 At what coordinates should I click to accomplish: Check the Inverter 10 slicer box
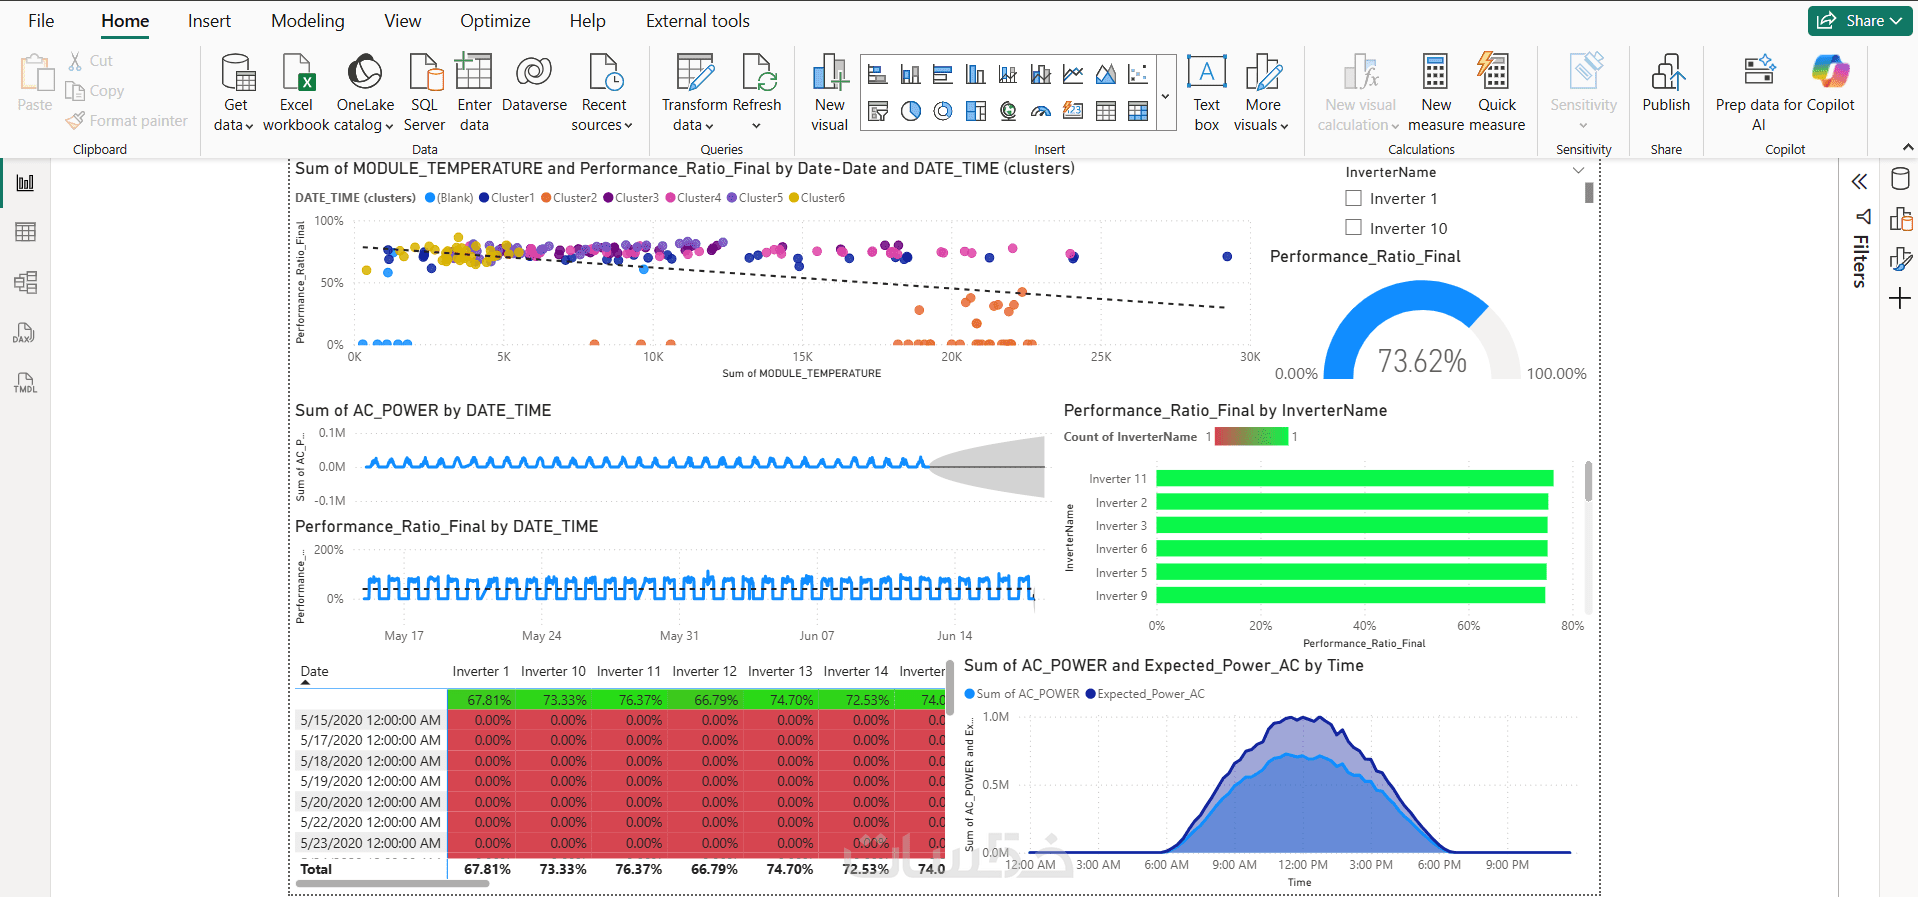[1354, 227]
